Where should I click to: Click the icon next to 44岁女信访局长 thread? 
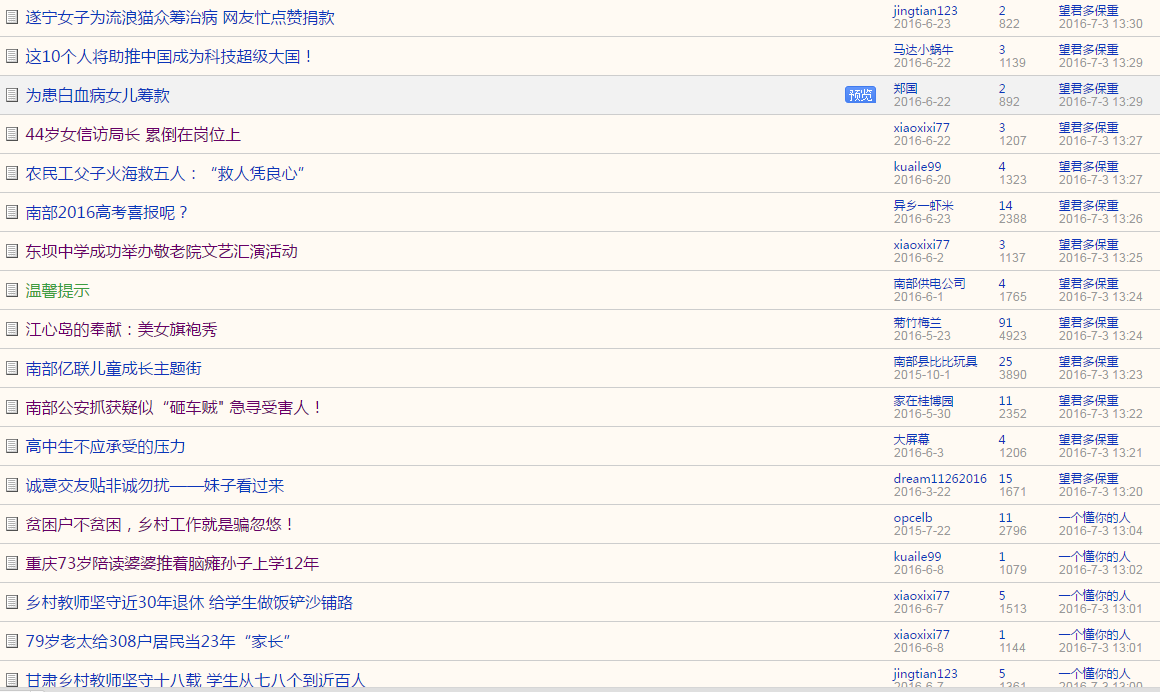tap(12, 134)
